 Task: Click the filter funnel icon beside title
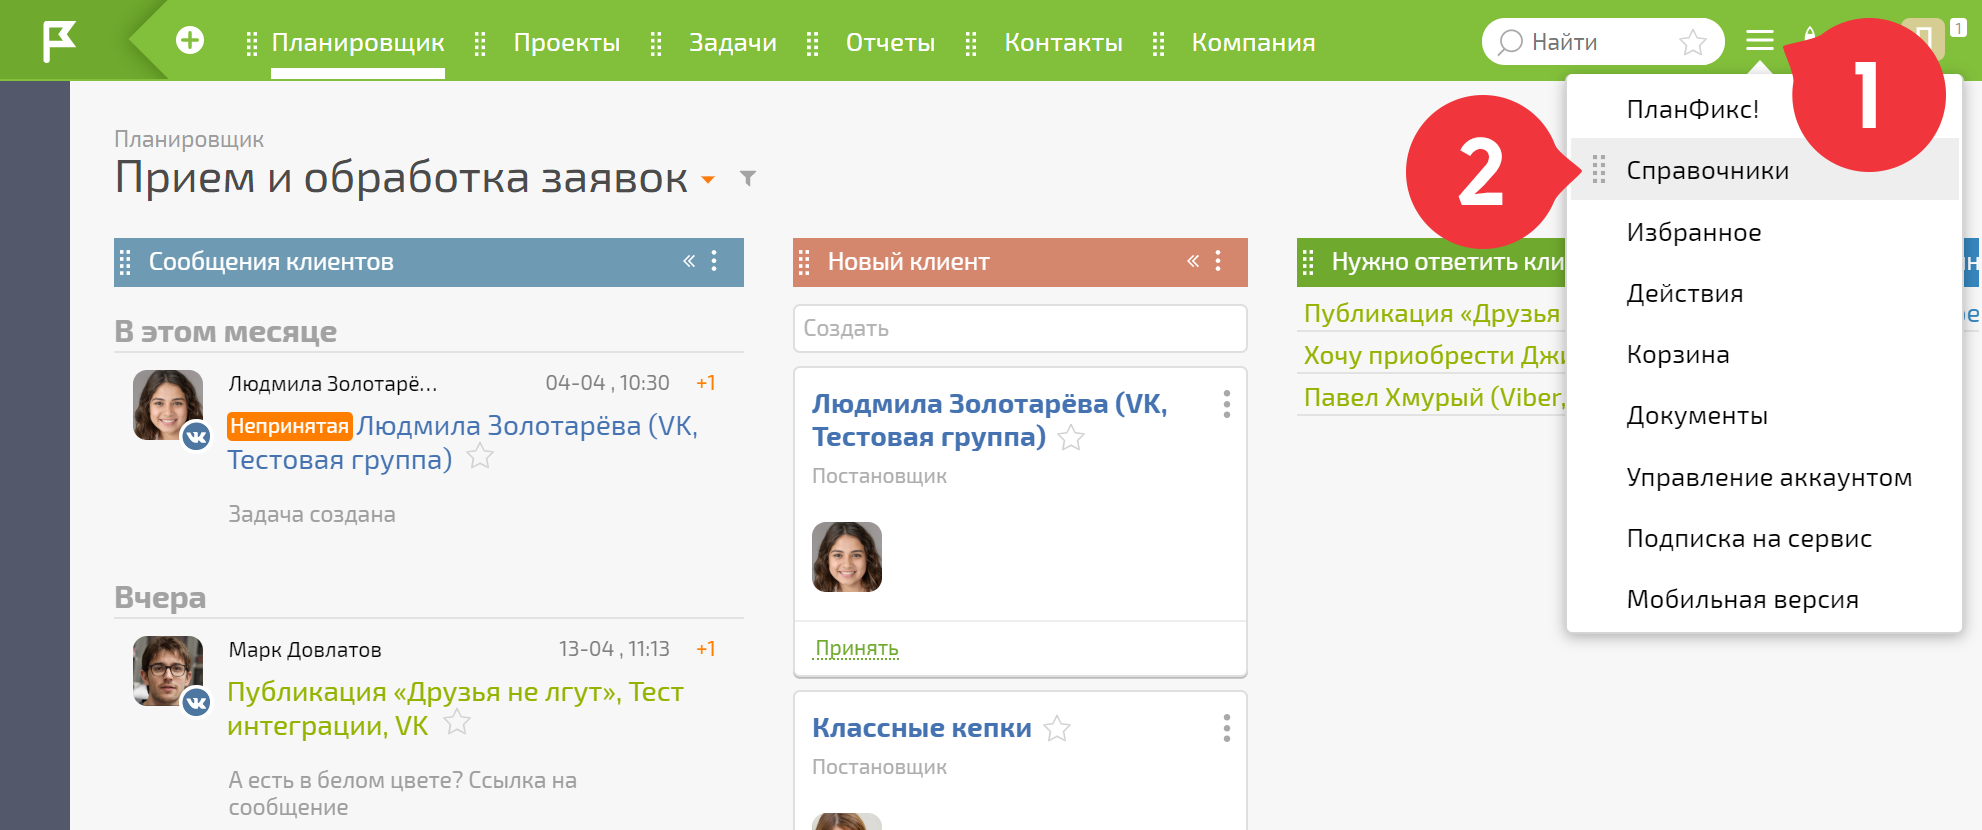[x=747, y=179]
